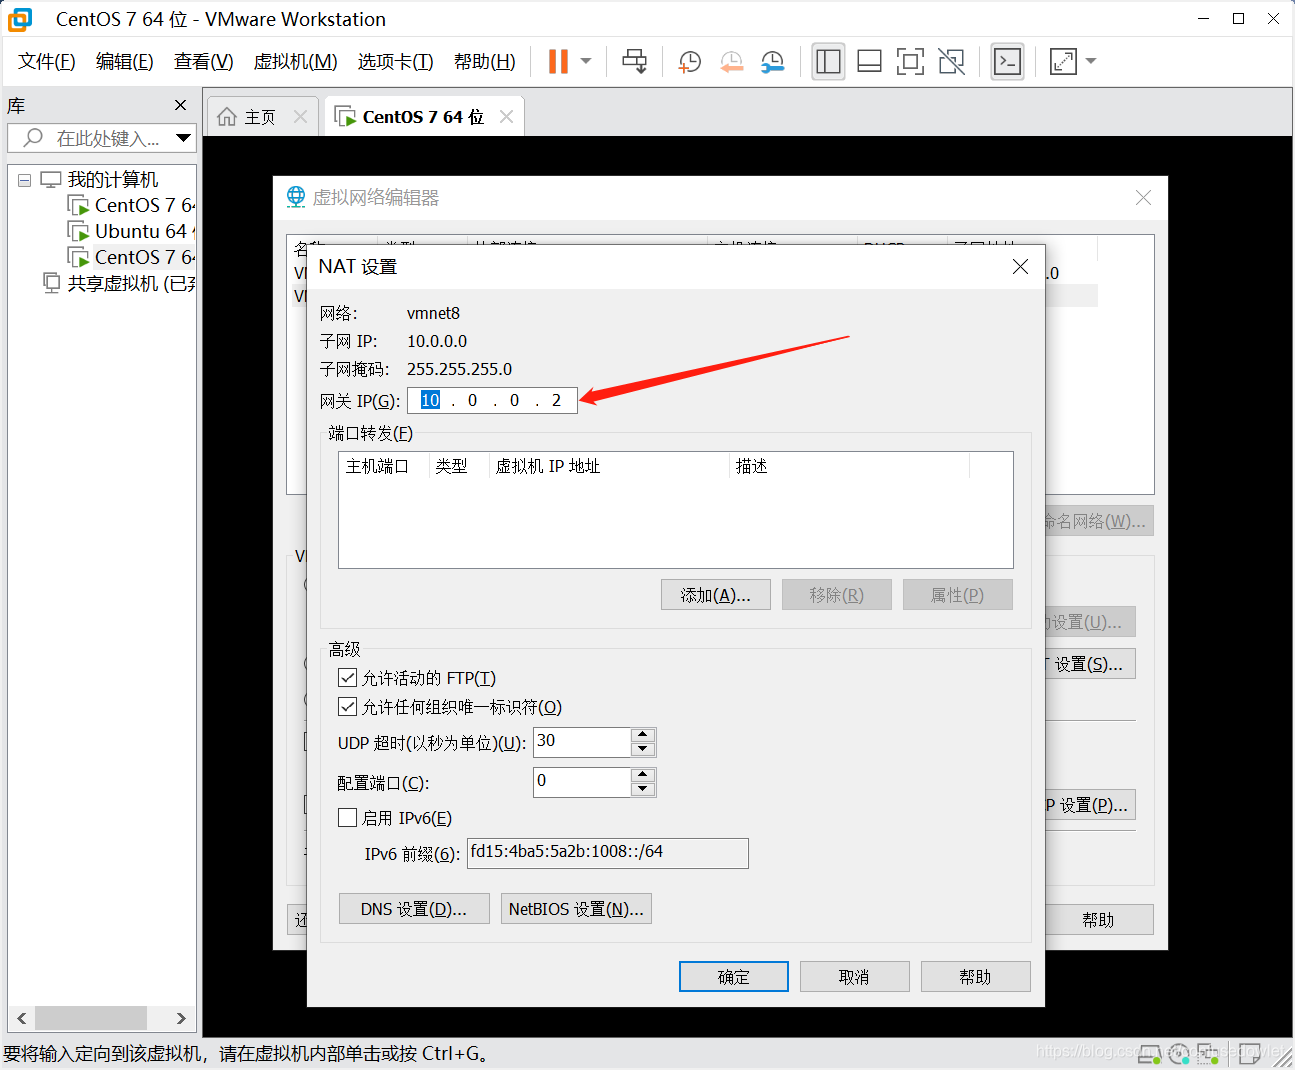The image size is (1295, 1070).
Task: Click the 配置端口 field showing 0
Action: click(582, 782)
